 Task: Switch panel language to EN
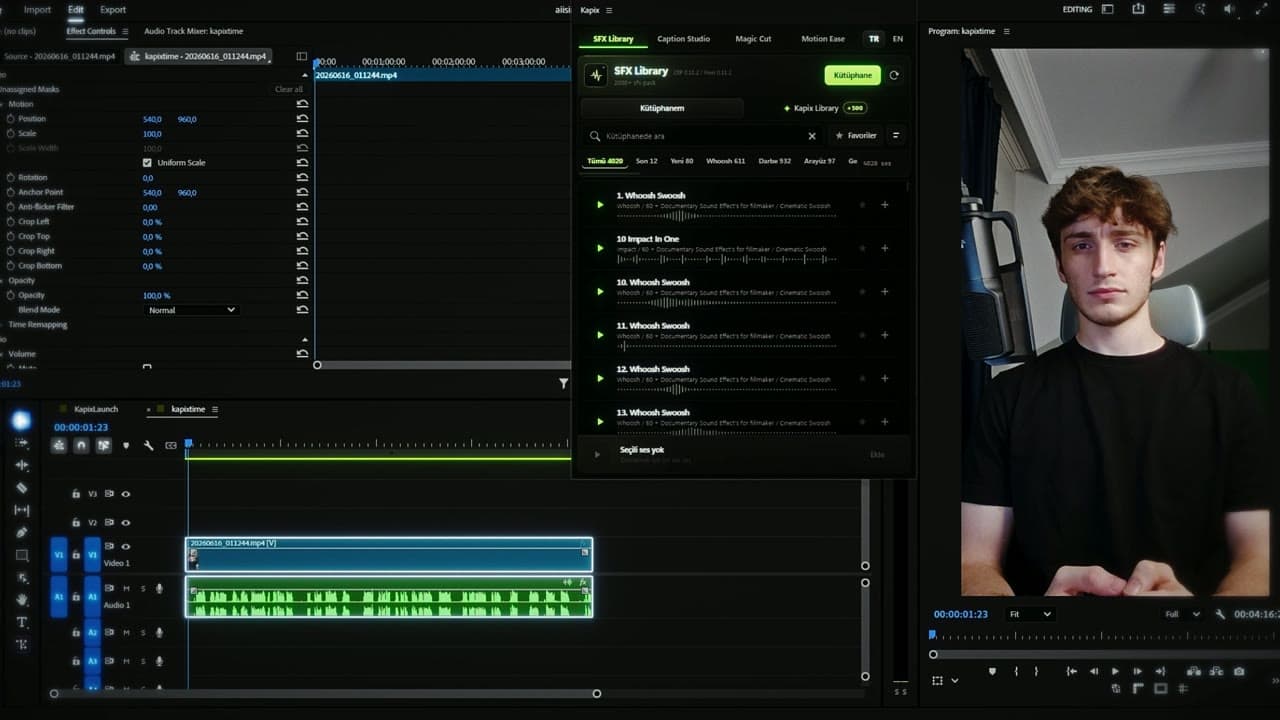click(x=897, y=39)
